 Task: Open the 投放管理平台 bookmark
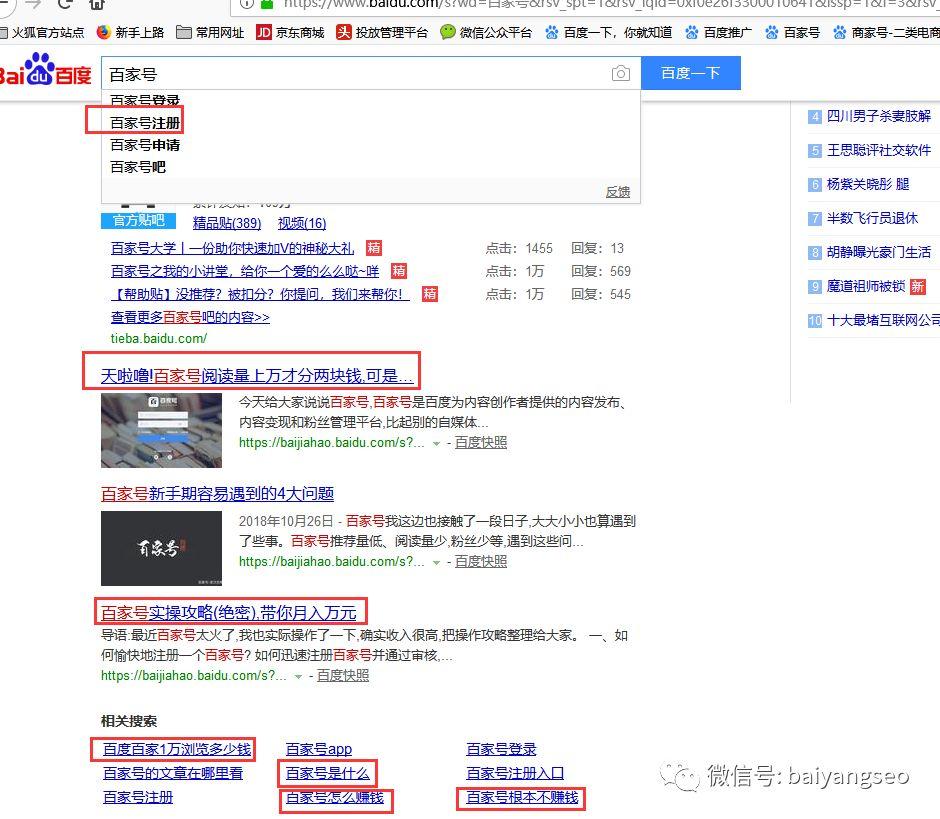click(382, 32)
